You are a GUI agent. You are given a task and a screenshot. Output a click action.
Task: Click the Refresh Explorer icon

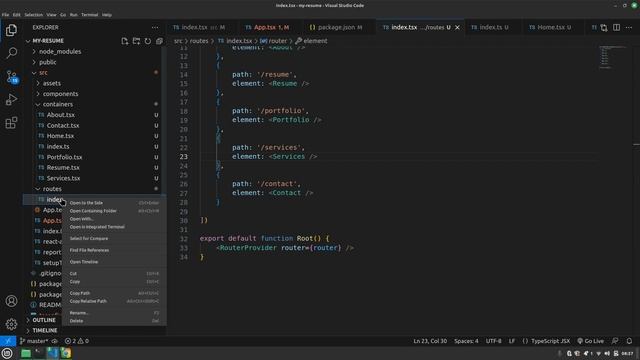148,41
